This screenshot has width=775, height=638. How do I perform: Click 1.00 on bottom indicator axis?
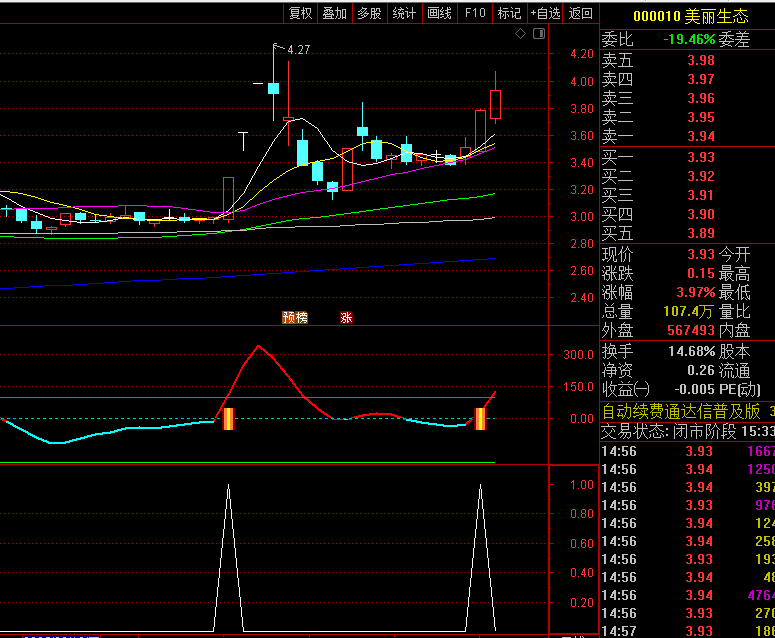tap(582, 485)
